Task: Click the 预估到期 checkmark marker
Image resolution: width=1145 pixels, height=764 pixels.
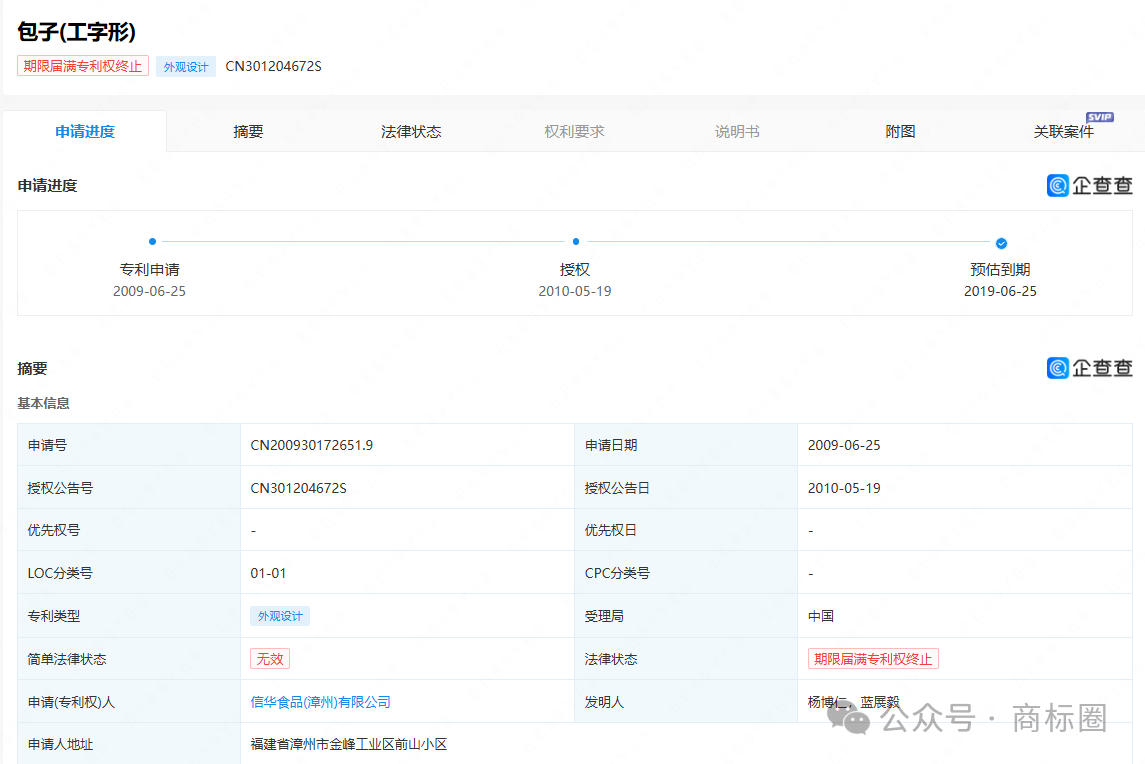Action: tap(1001, 243)
